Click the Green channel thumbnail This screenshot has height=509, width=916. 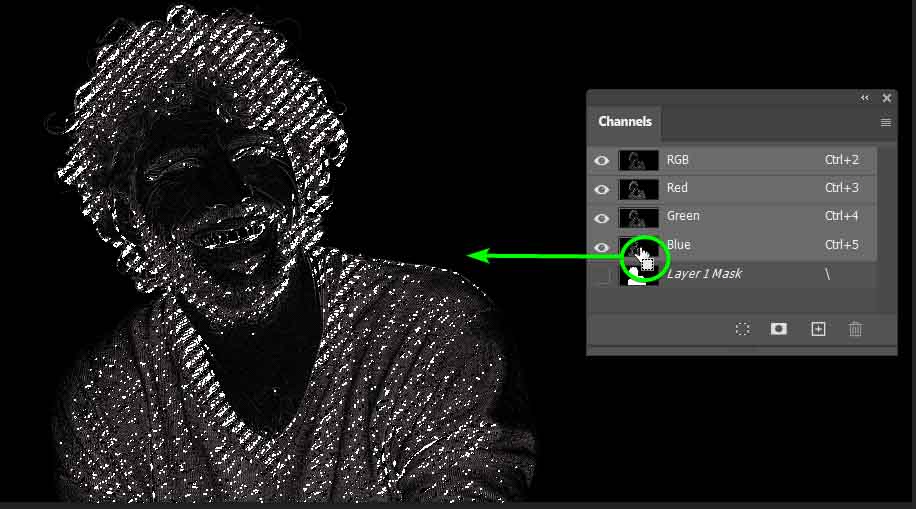point(638,218)
